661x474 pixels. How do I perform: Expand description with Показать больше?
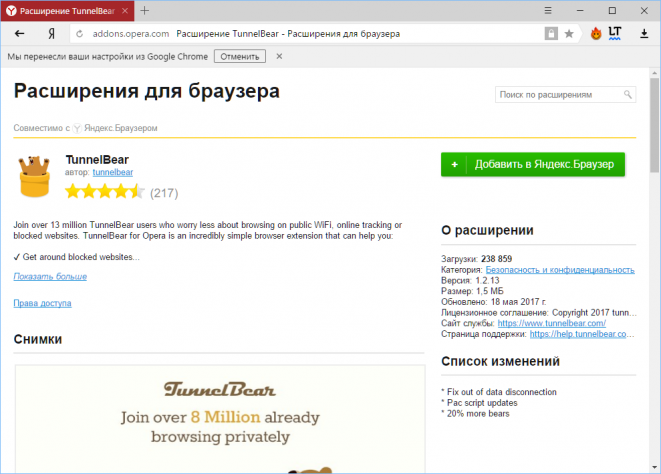[x=50, y=277]
